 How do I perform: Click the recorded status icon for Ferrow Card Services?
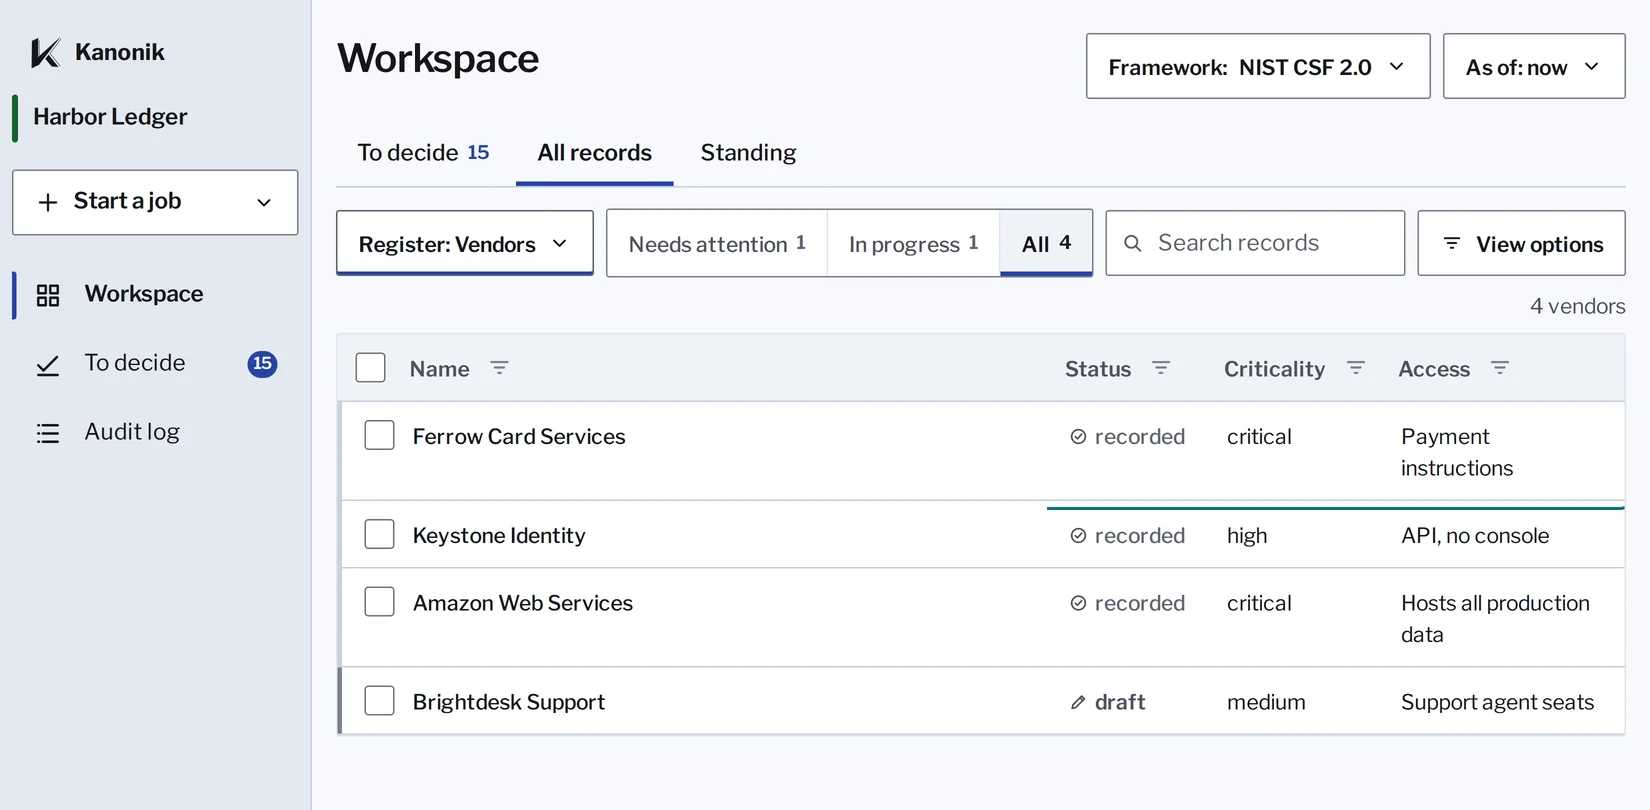pos(1078,437)
